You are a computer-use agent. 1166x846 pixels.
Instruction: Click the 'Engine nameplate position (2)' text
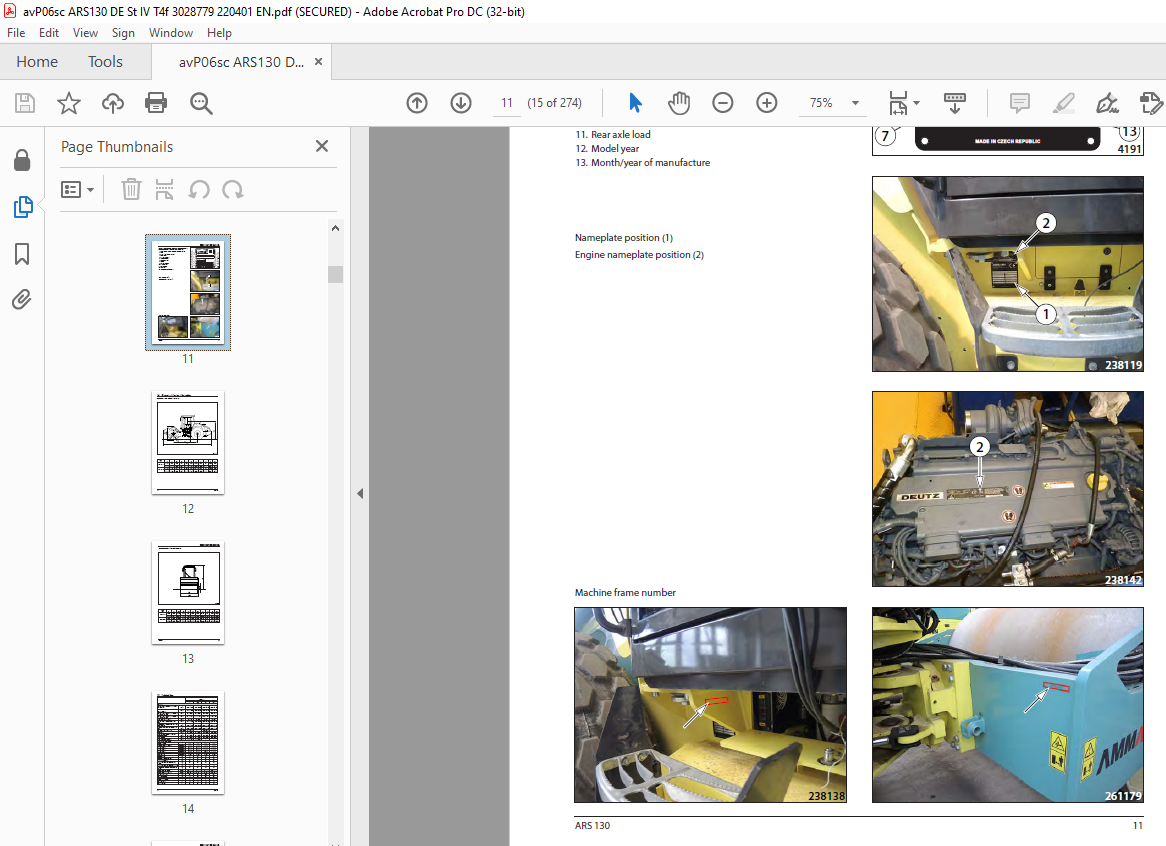tap(639, 254)
